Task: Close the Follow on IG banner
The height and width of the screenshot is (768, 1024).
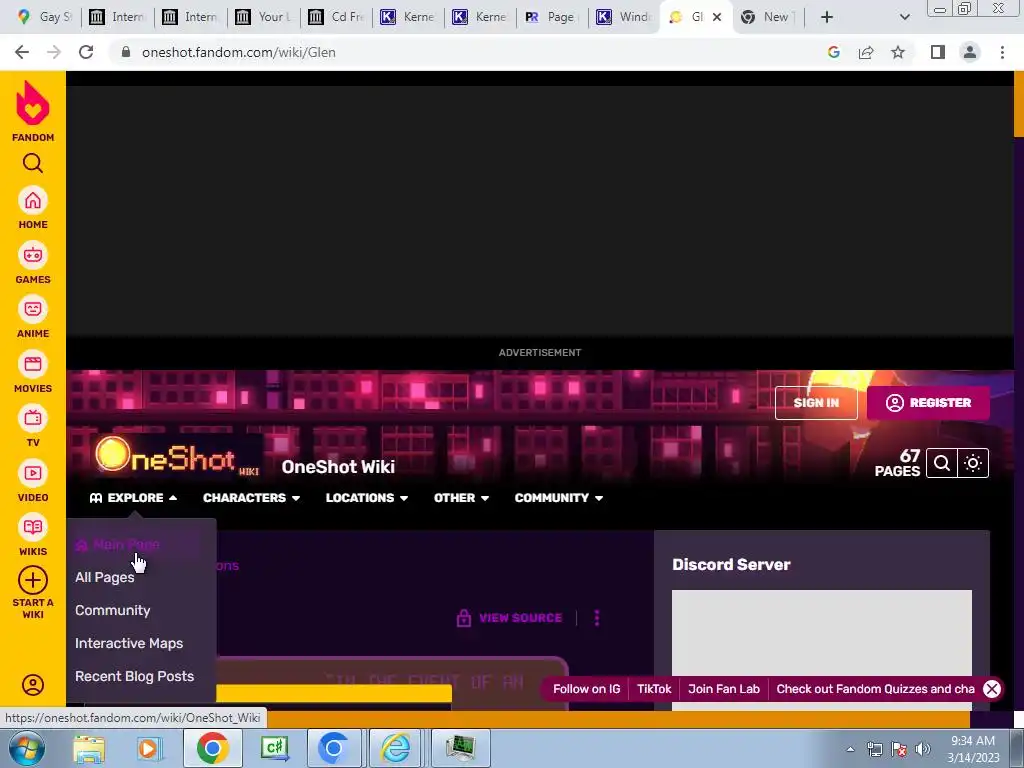Action: pos(992,688)
